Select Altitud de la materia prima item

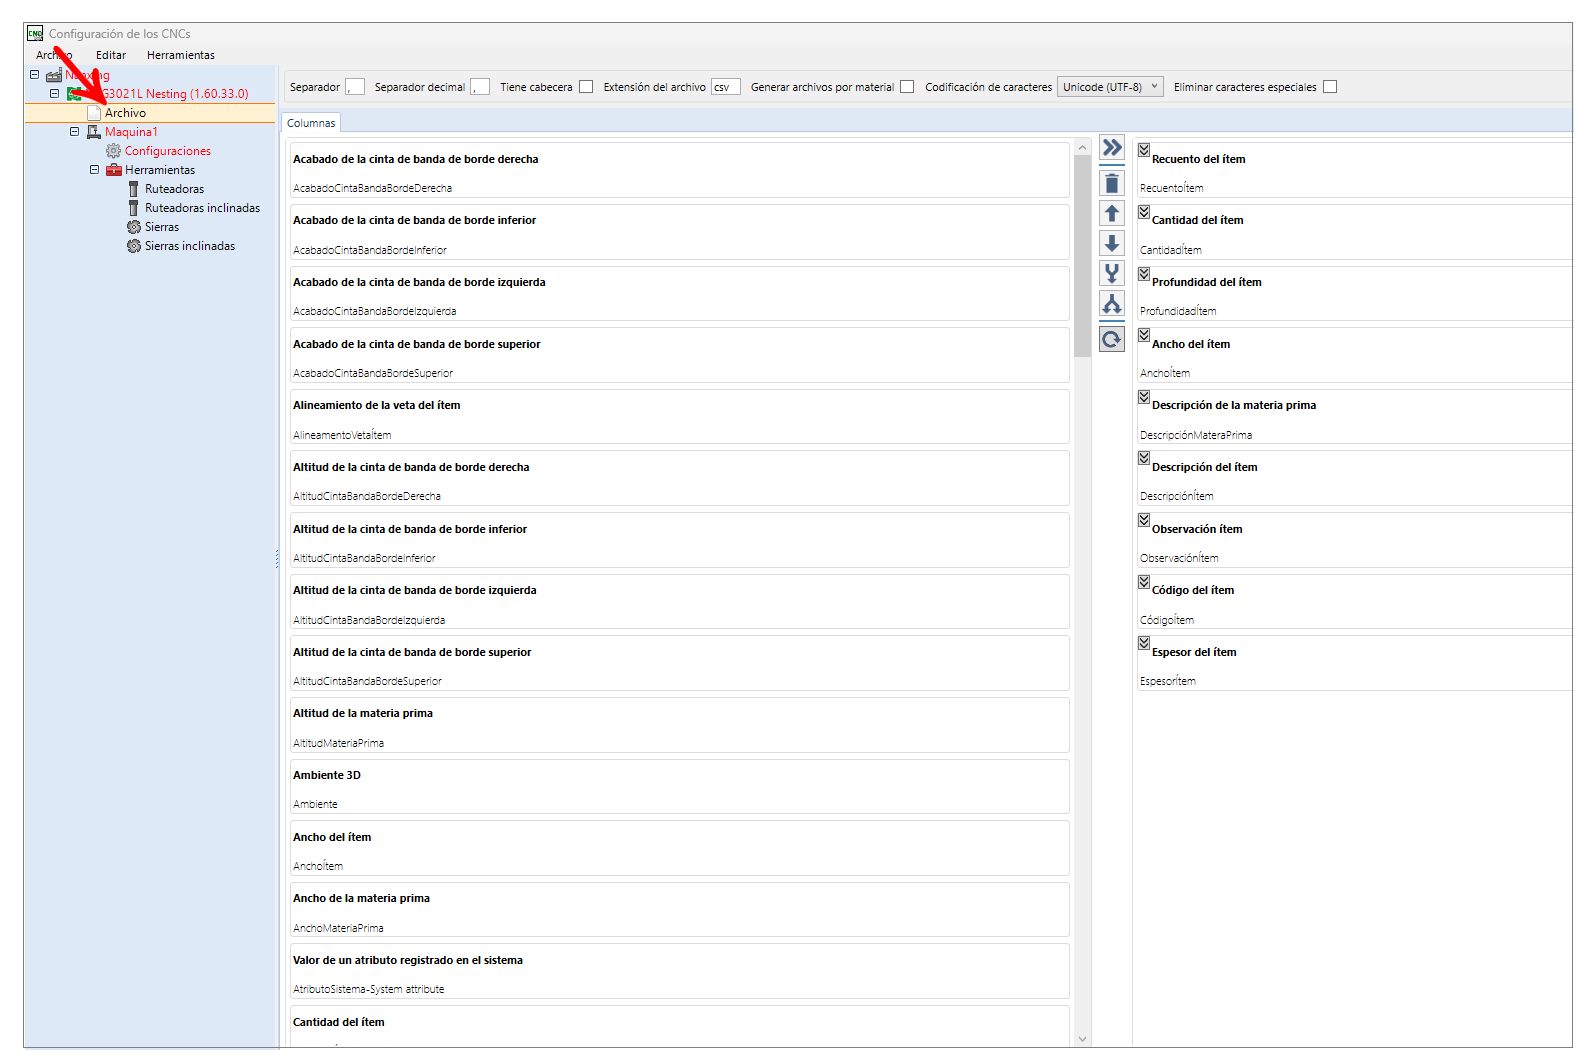[x=679, y=725]
